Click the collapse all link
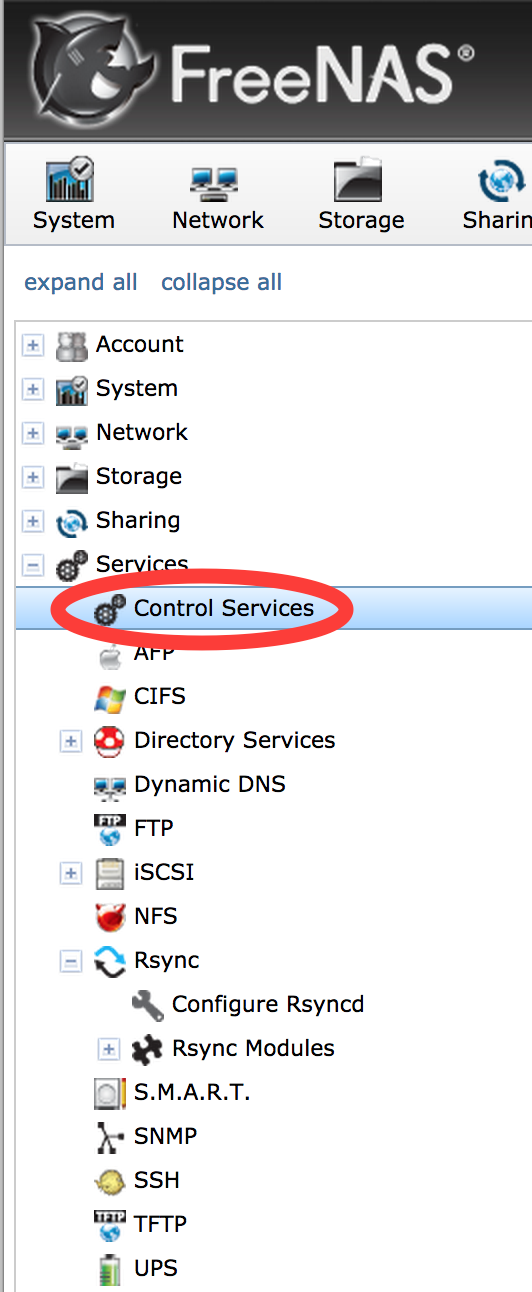 coord(222,282)
